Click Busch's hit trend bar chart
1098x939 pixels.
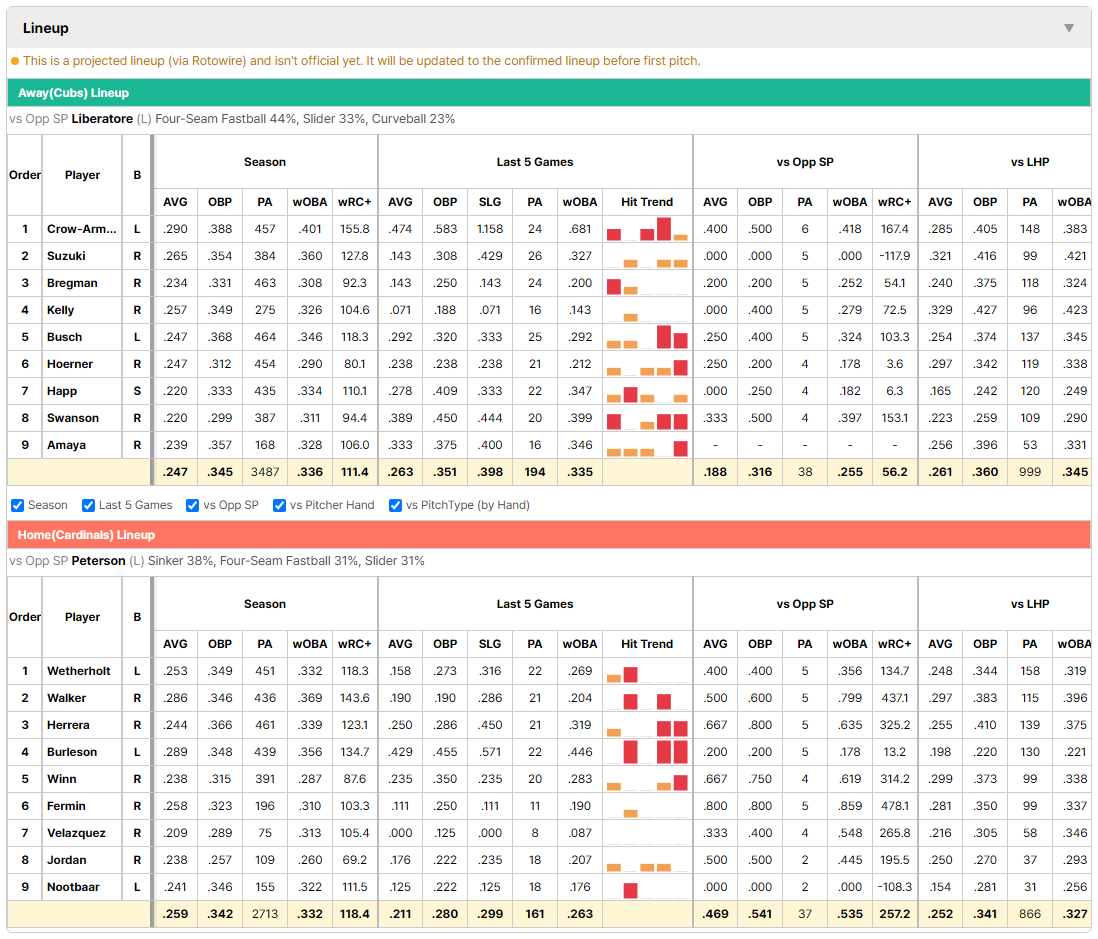(x=647, y=337)
